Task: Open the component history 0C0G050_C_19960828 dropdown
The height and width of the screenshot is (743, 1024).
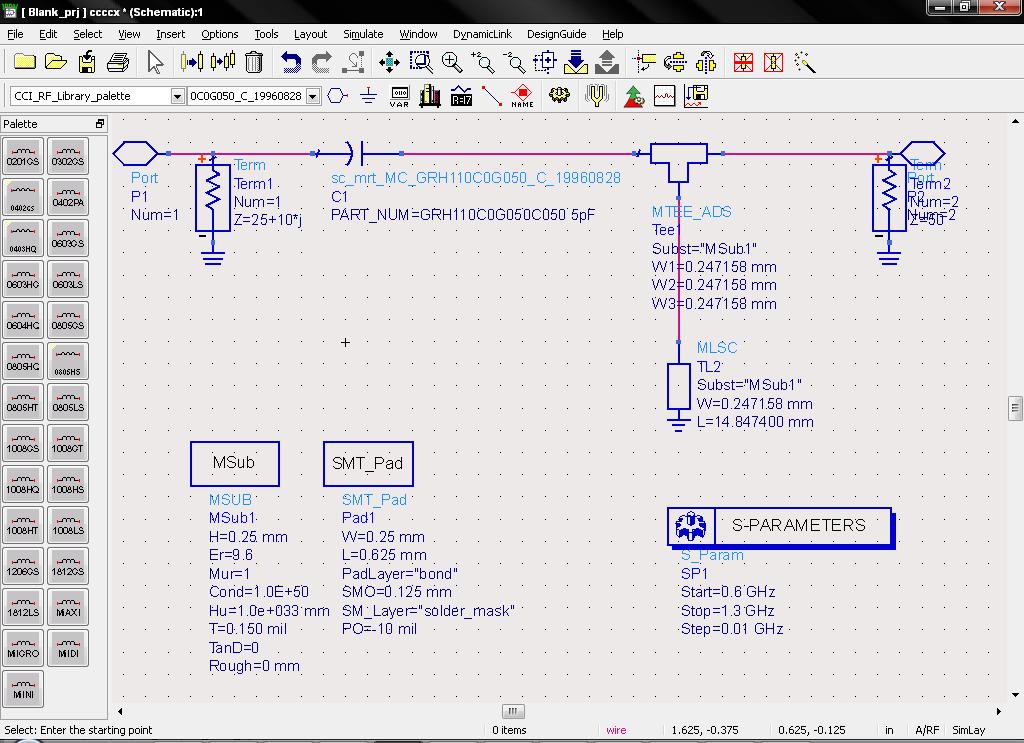Action: pos(313,96)
